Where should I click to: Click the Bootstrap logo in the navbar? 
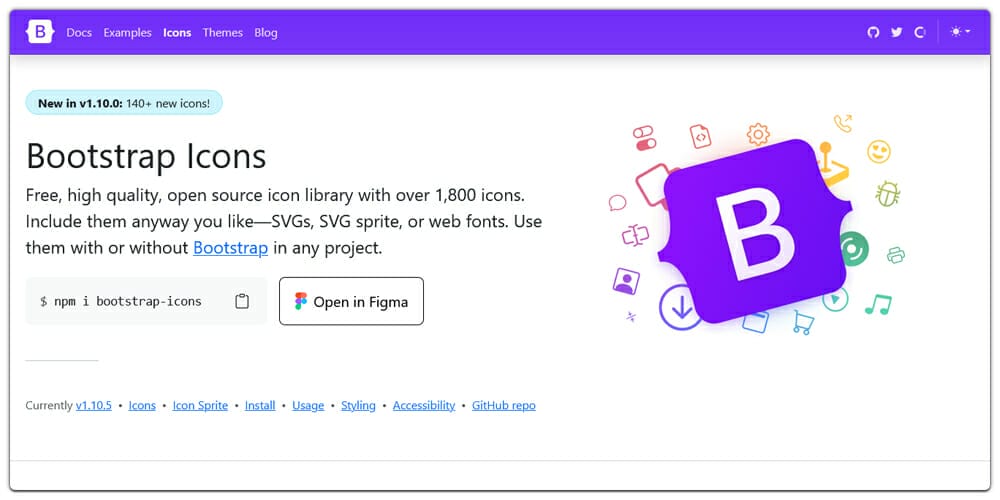tap(40, 32)
